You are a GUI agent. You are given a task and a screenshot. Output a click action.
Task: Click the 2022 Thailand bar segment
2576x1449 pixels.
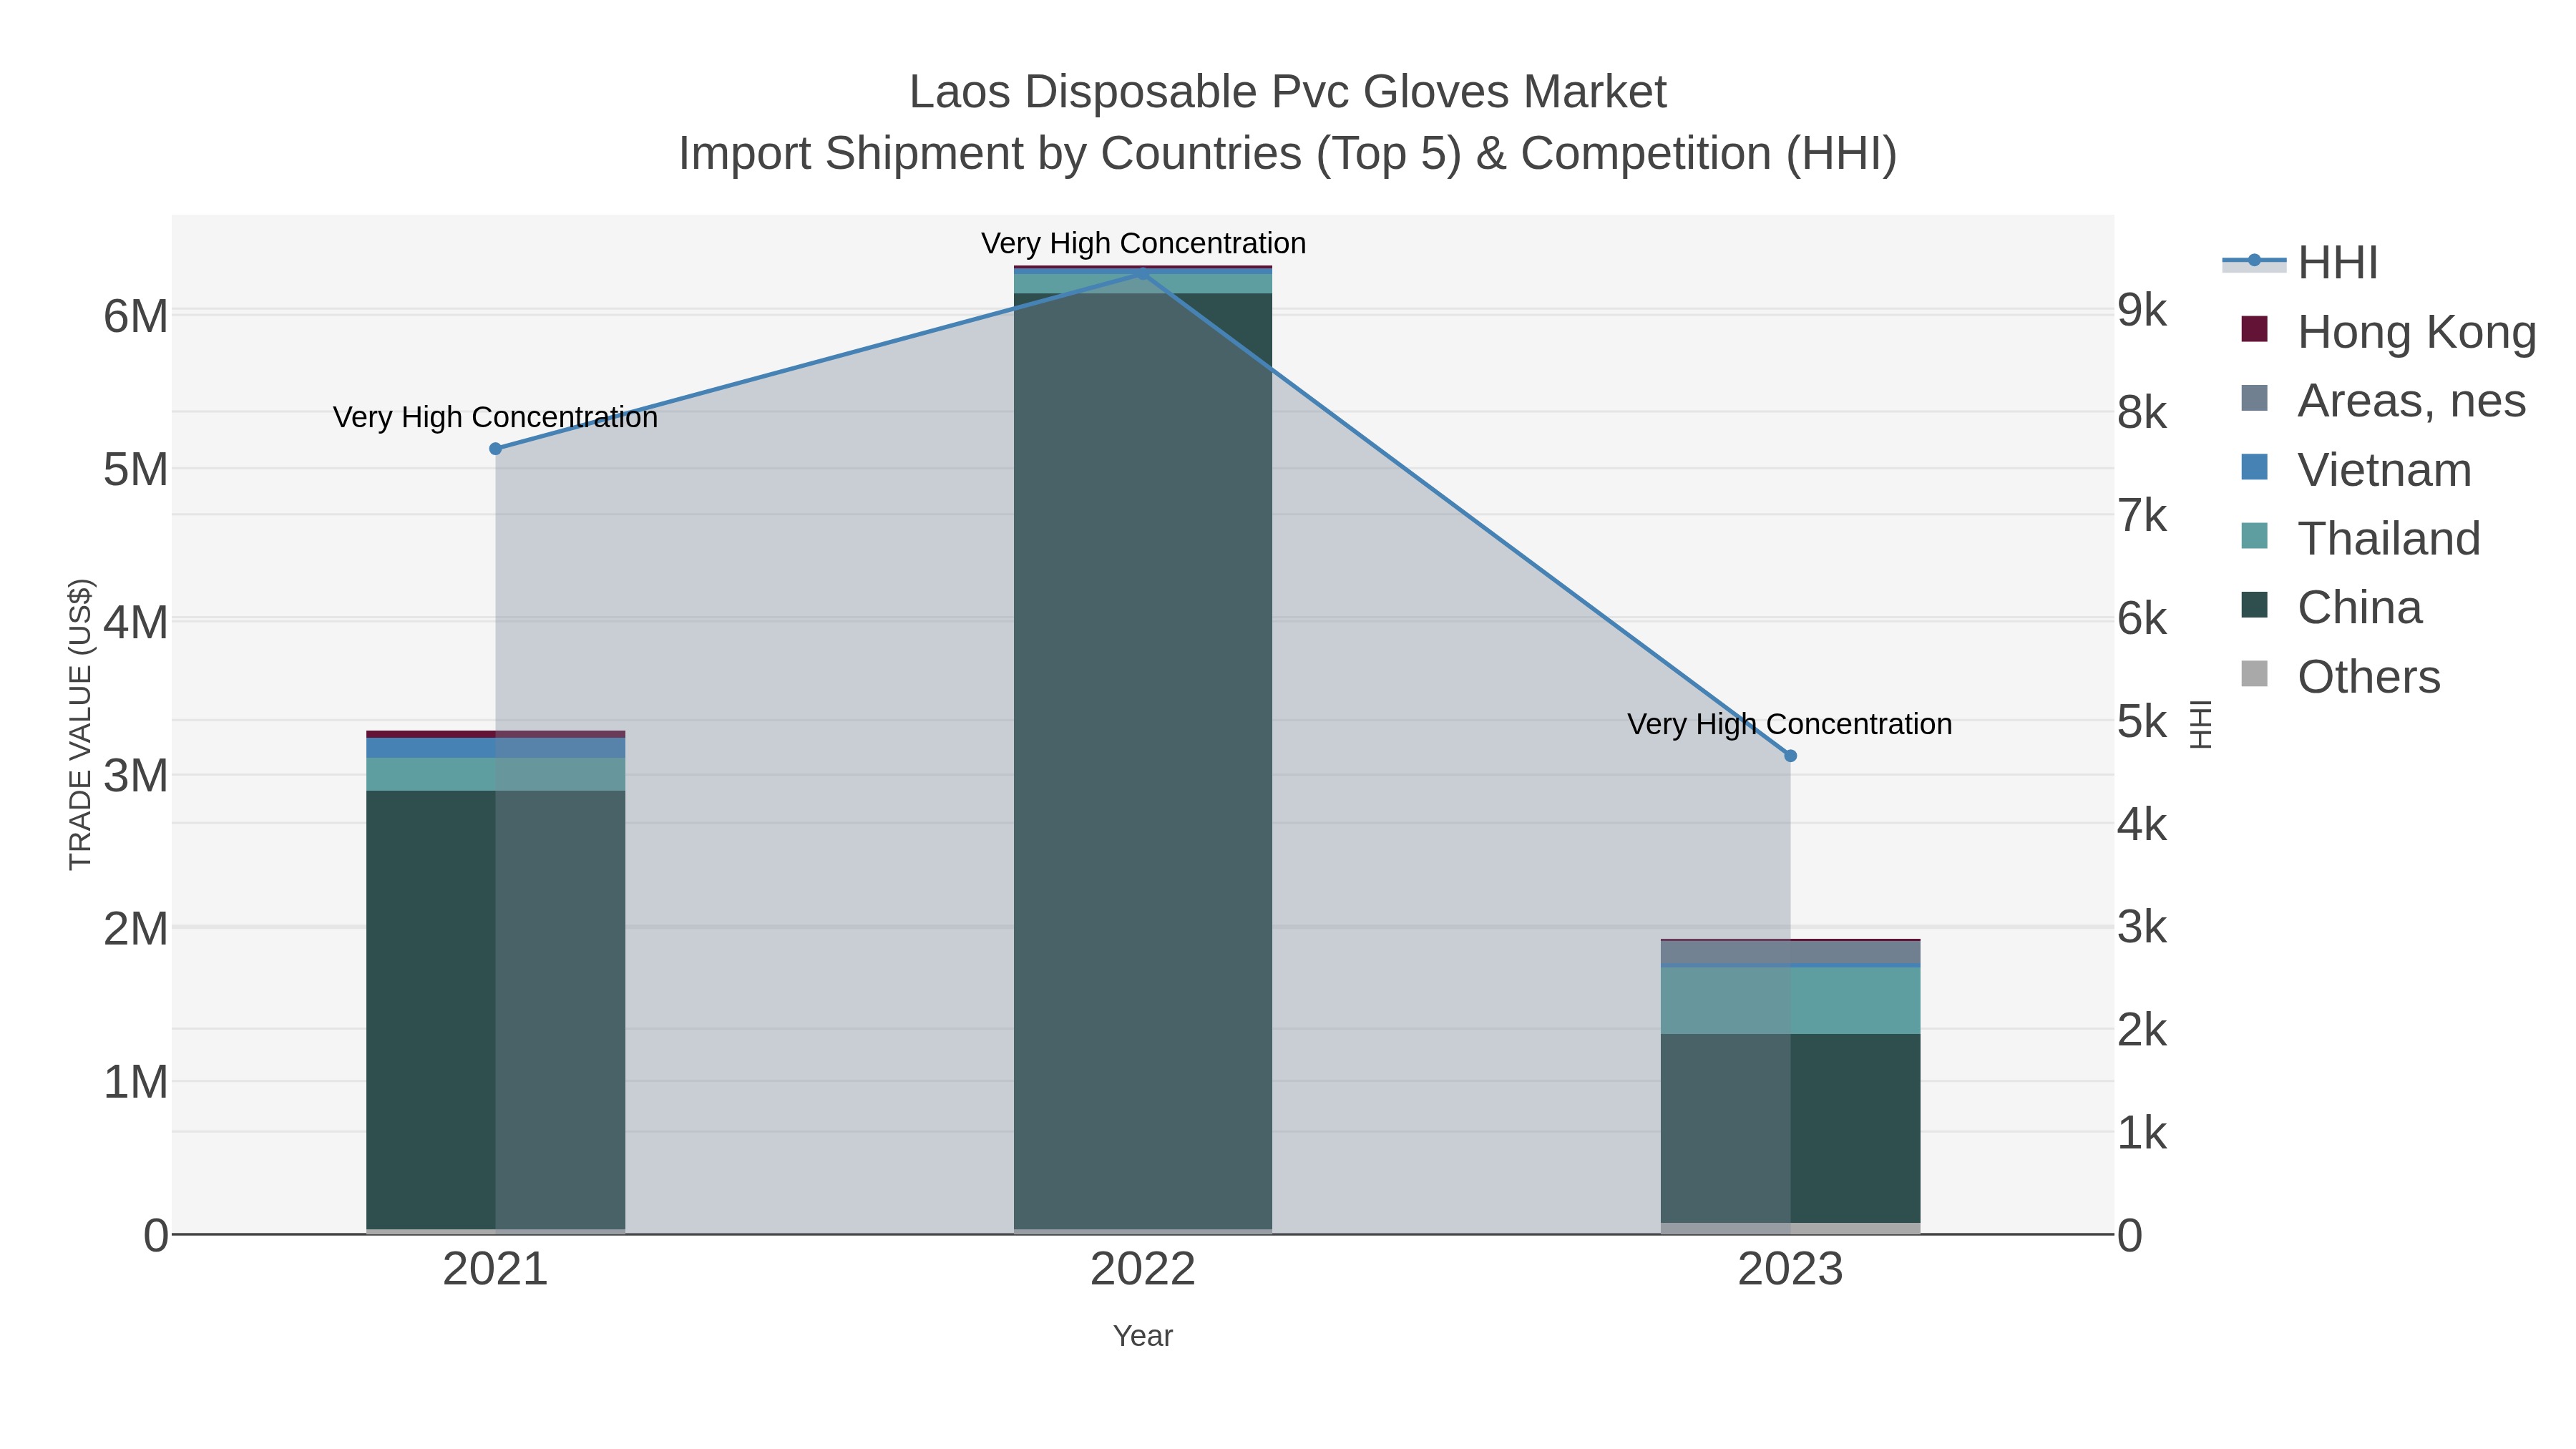tap(1143, 283)
